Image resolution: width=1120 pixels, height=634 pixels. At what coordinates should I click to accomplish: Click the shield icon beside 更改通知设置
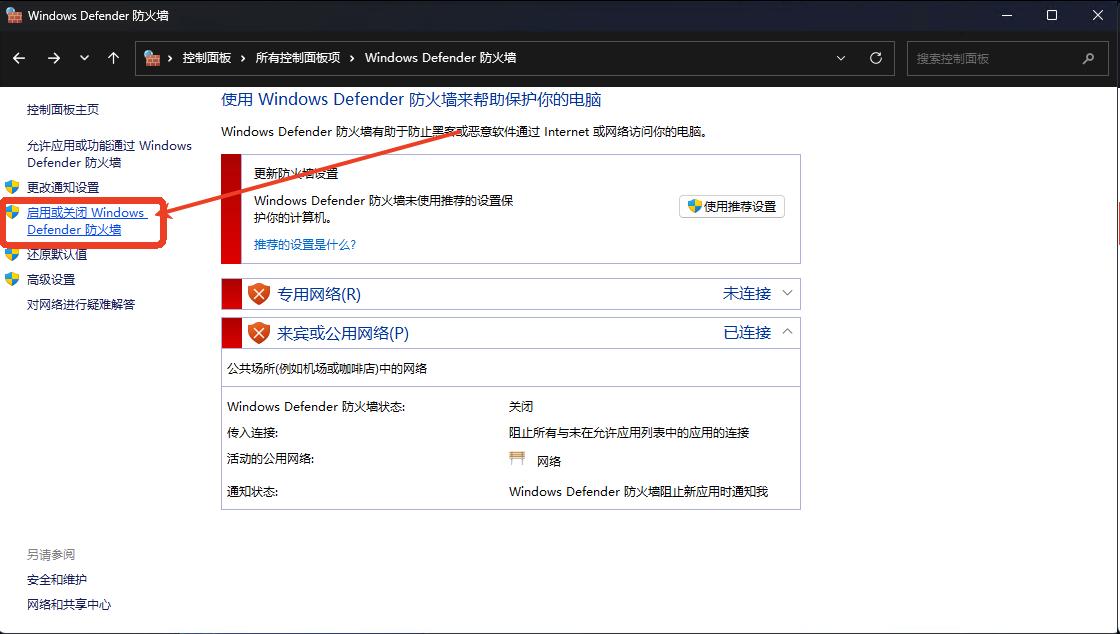click(x=12, y=187)
